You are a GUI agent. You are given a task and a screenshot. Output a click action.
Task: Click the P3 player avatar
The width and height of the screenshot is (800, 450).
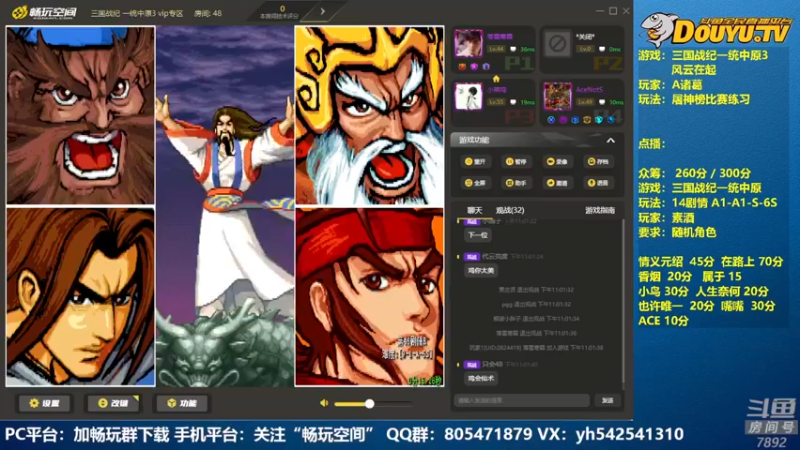coord(468,96)
